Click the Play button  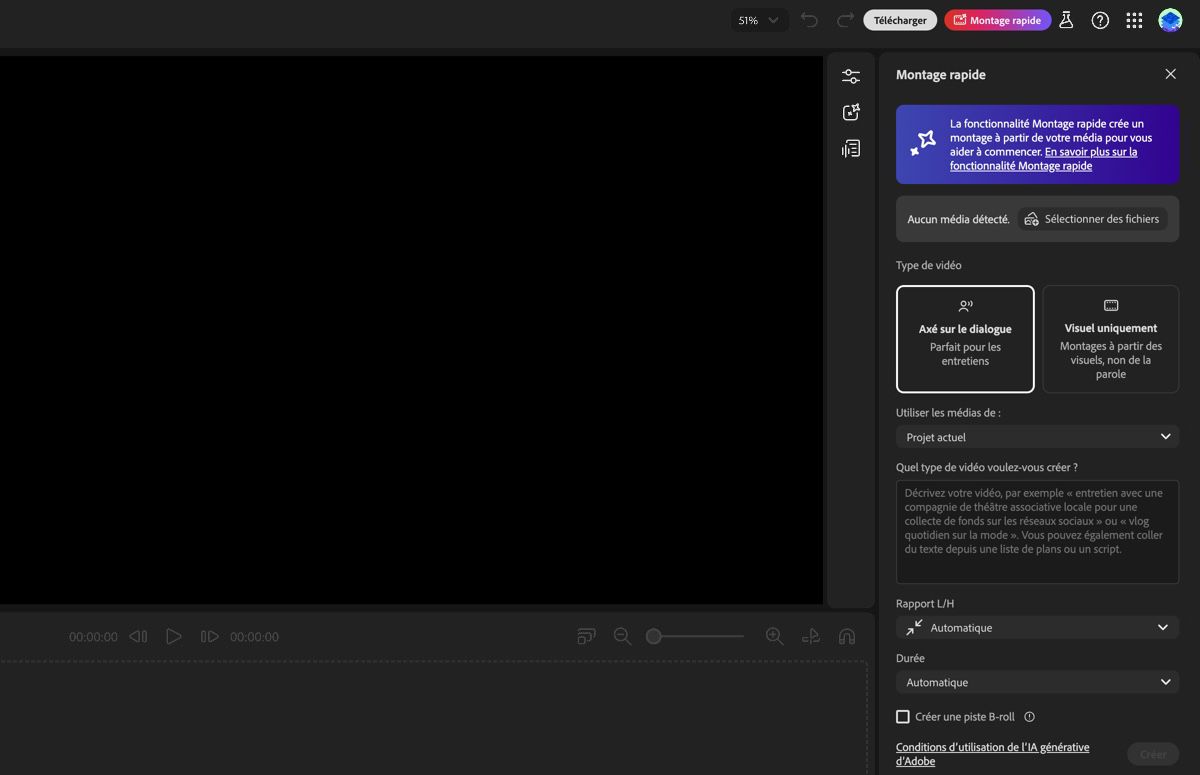174,636
